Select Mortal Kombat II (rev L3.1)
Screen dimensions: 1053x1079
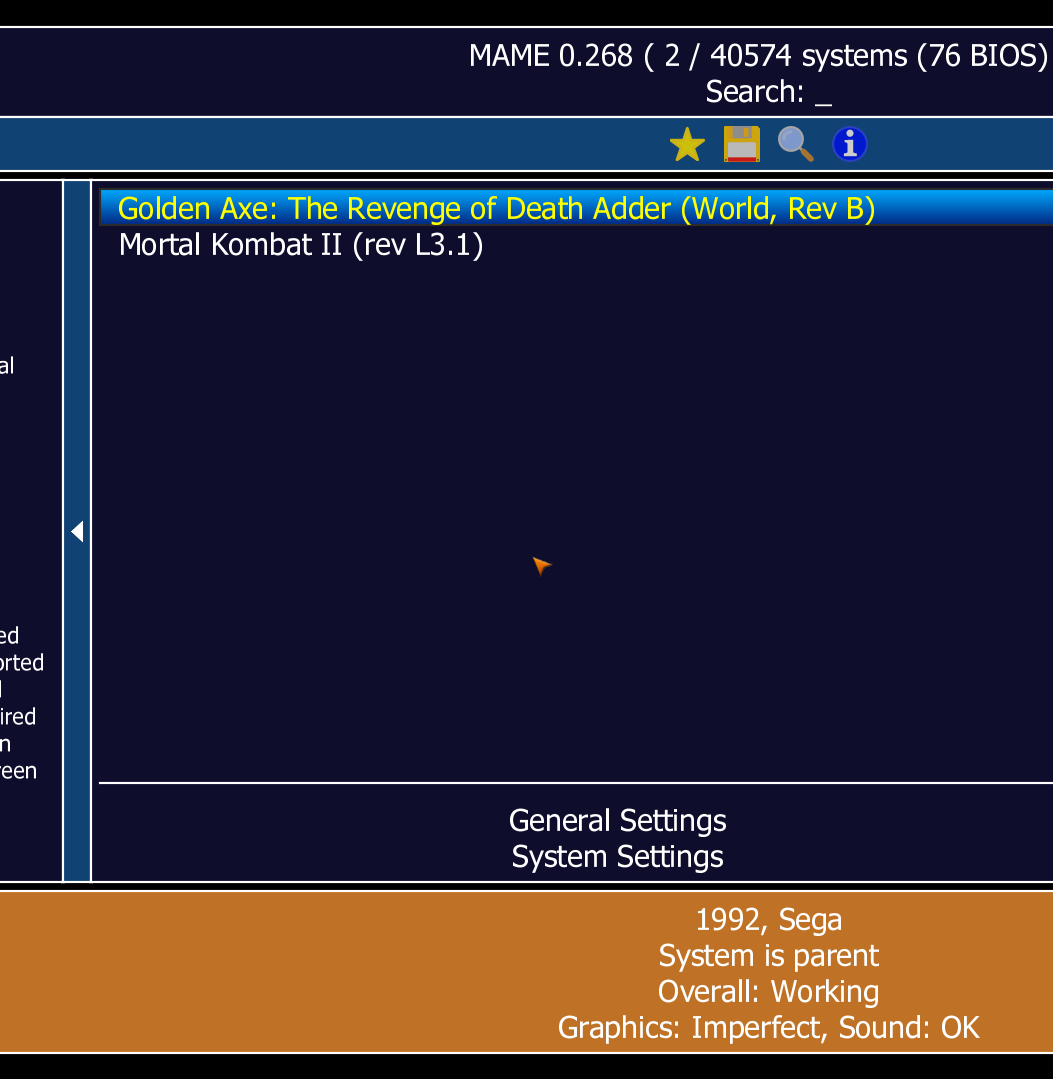click(x=577, y=245)
